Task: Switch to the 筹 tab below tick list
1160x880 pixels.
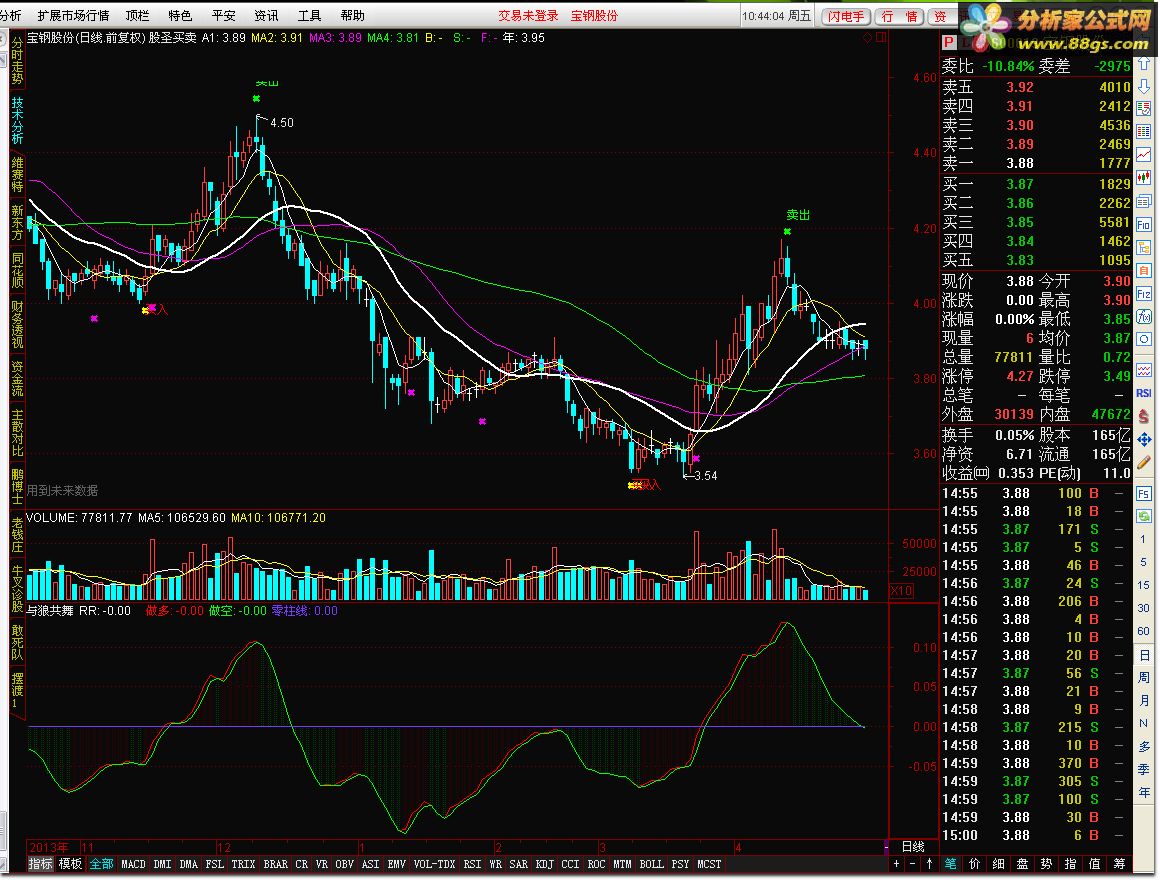Action: point(1119,864)
